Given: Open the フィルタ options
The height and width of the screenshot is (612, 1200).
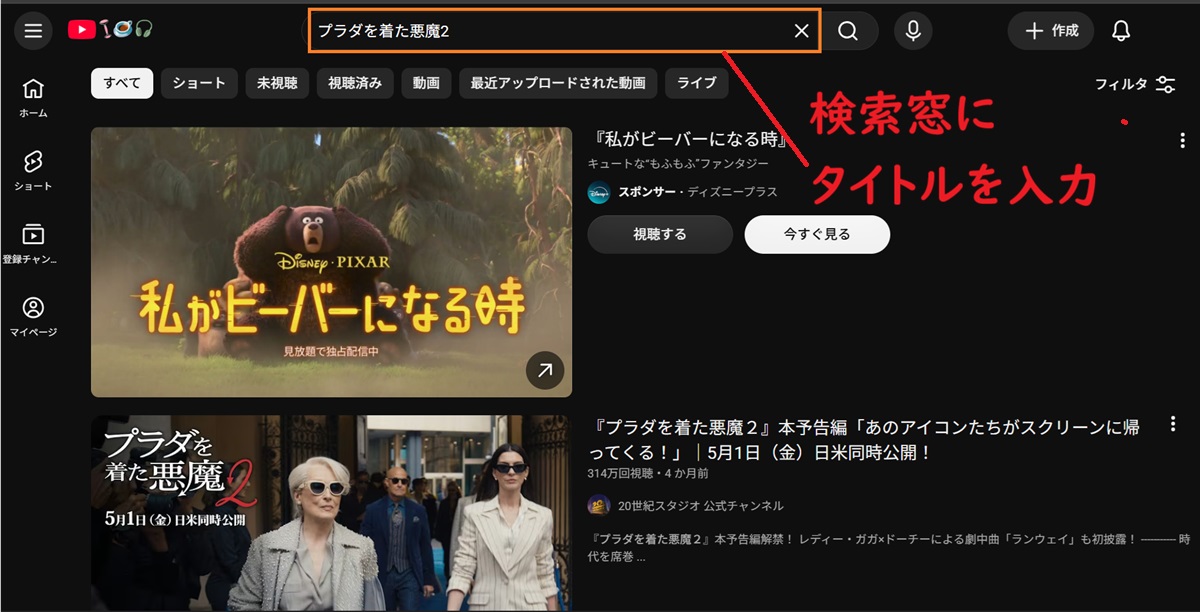Looking at the screenshot, I should click(x=1135, y=84).
